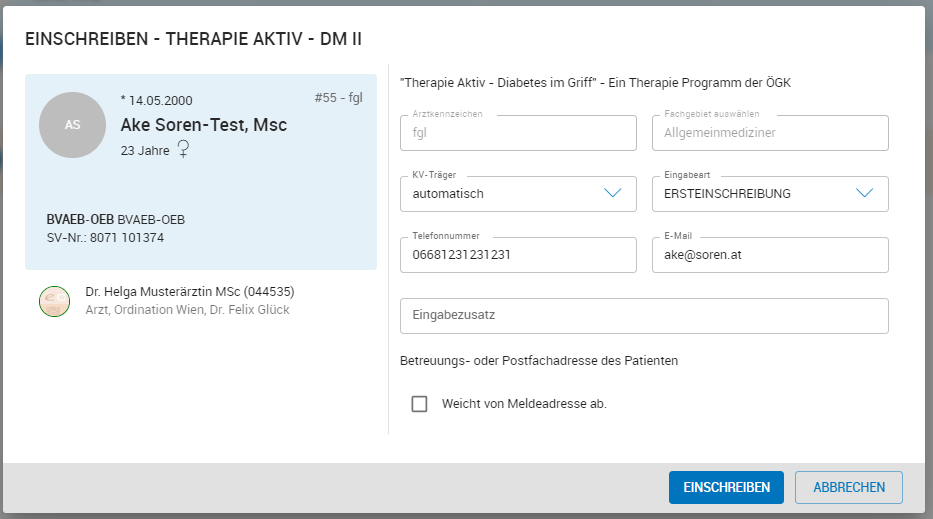
Task: Click 'Arzt, Ordination Wien, Dr. Felix Glück'
Action: pyautogui.click(x=187, y=309)
